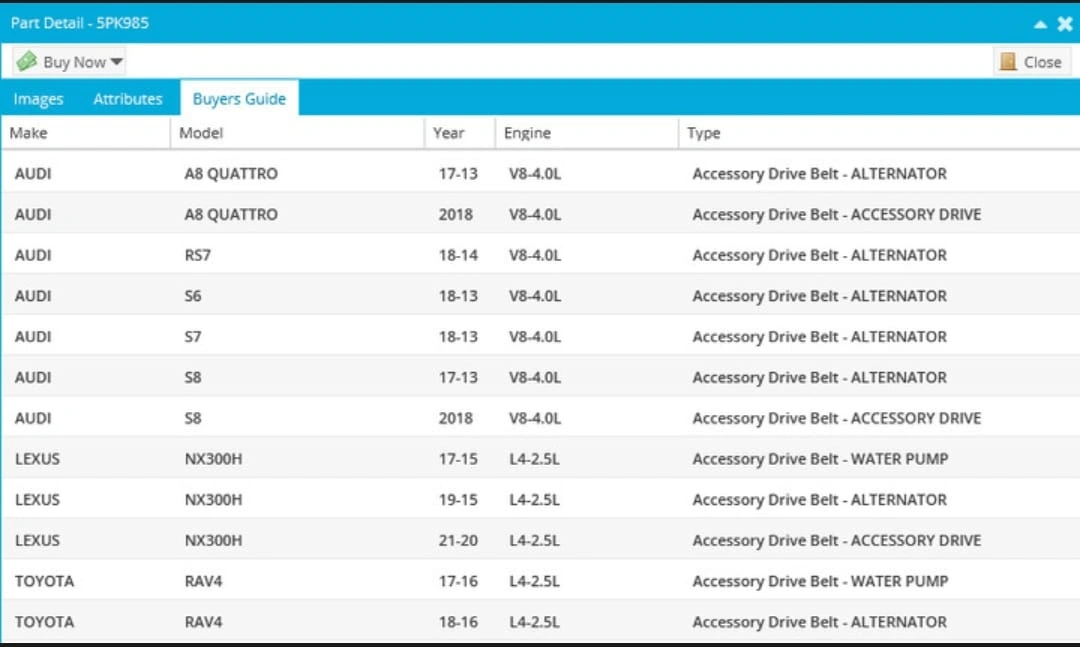This screenshot has width=1080, height=647.
Task: Click the Buy Now money icon
Action: [27, 61]
